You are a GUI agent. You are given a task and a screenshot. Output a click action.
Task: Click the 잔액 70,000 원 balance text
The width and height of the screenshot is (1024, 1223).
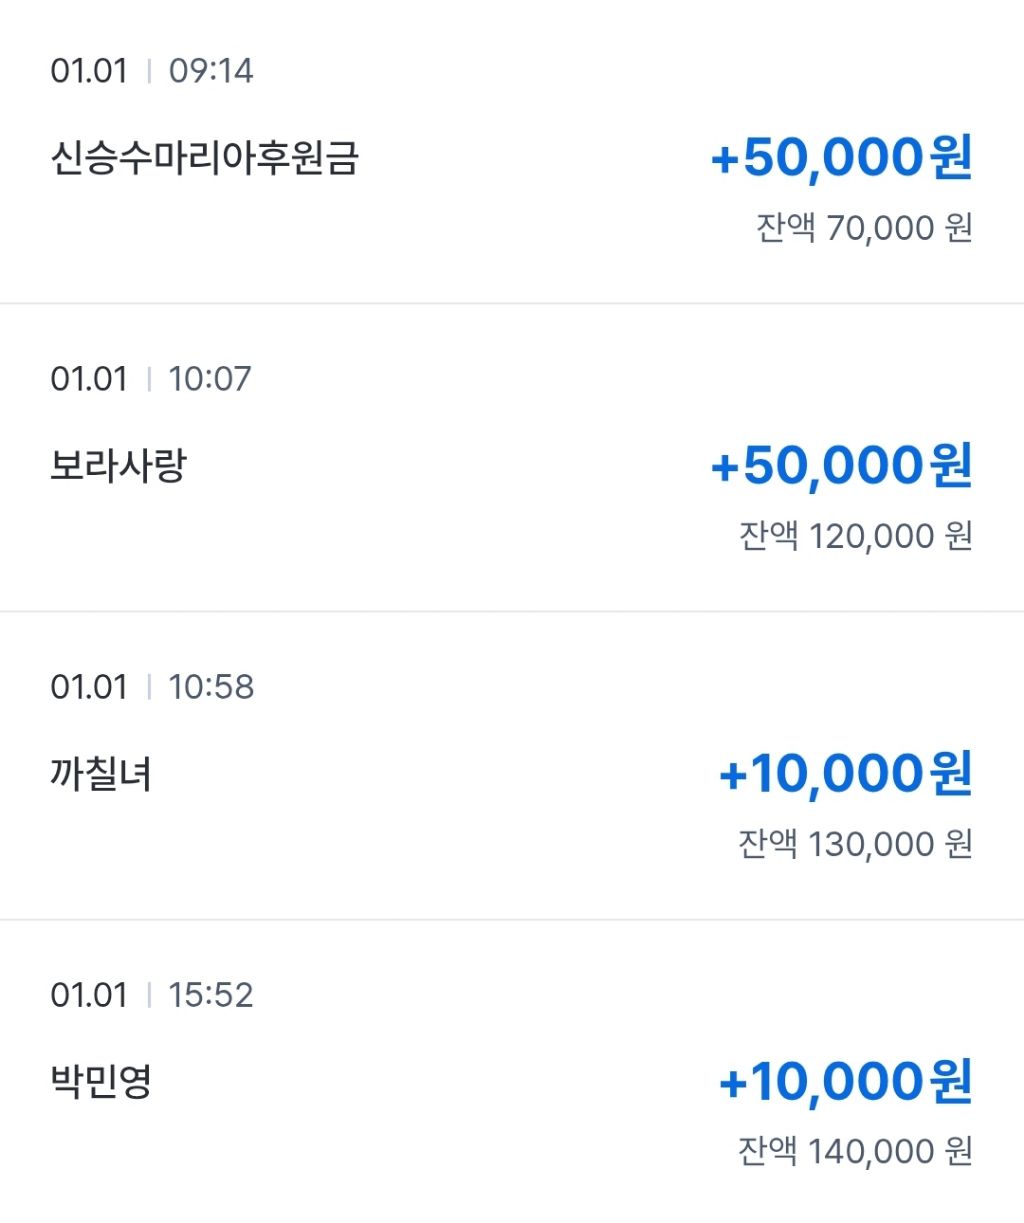click(x=864, y=228)
